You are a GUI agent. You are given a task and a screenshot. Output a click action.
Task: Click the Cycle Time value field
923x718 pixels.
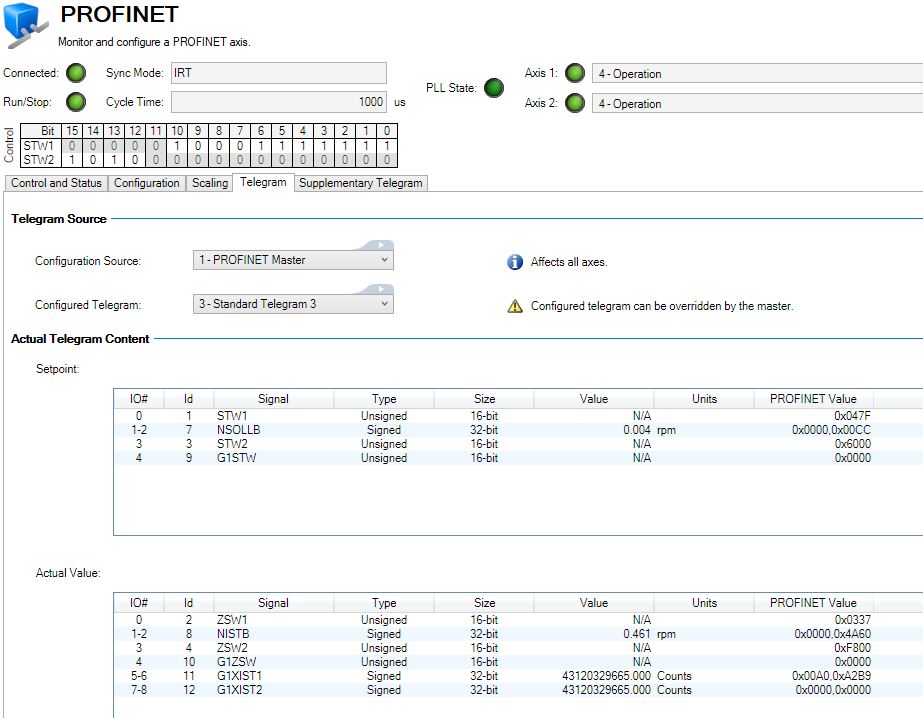[x=279, y=102]
